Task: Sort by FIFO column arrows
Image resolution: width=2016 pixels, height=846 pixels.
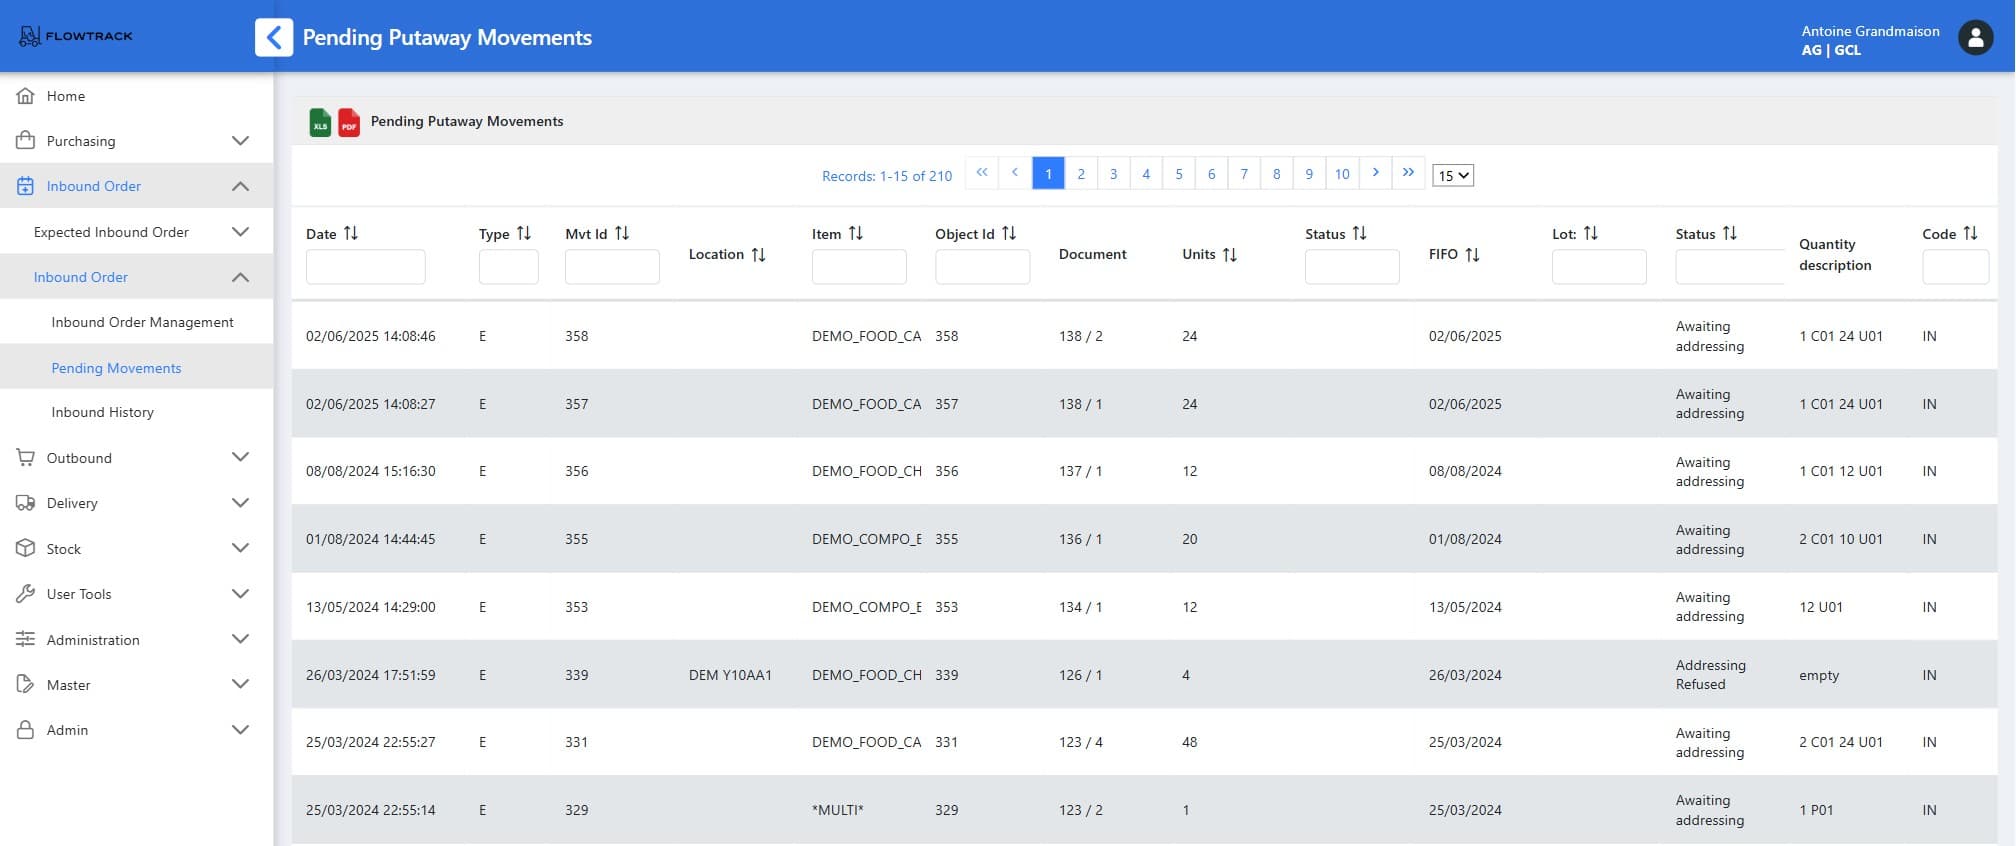Action: click(1473, 255)
